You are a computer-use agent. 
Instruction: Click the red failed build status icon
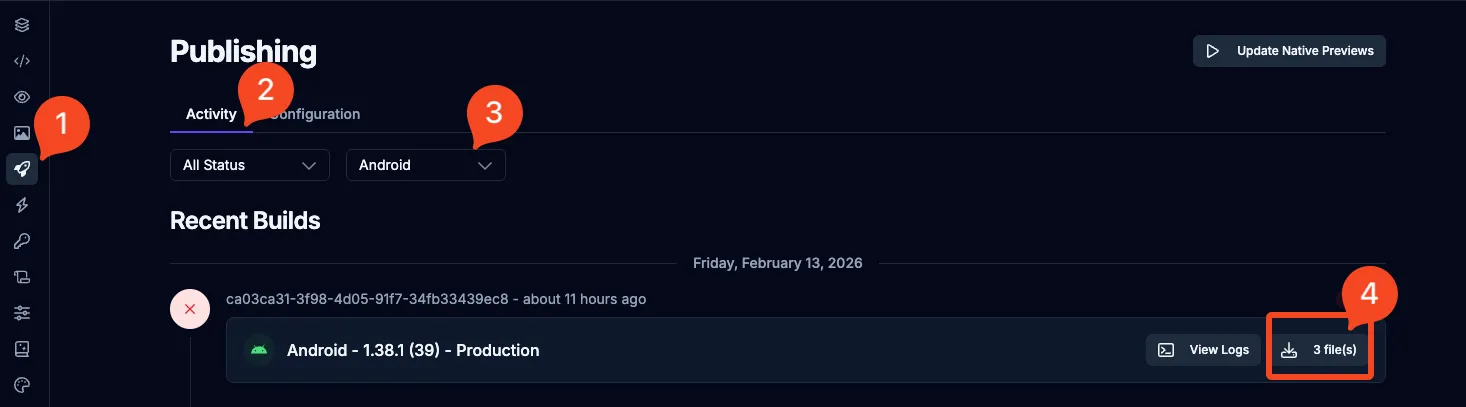point(190,310)
